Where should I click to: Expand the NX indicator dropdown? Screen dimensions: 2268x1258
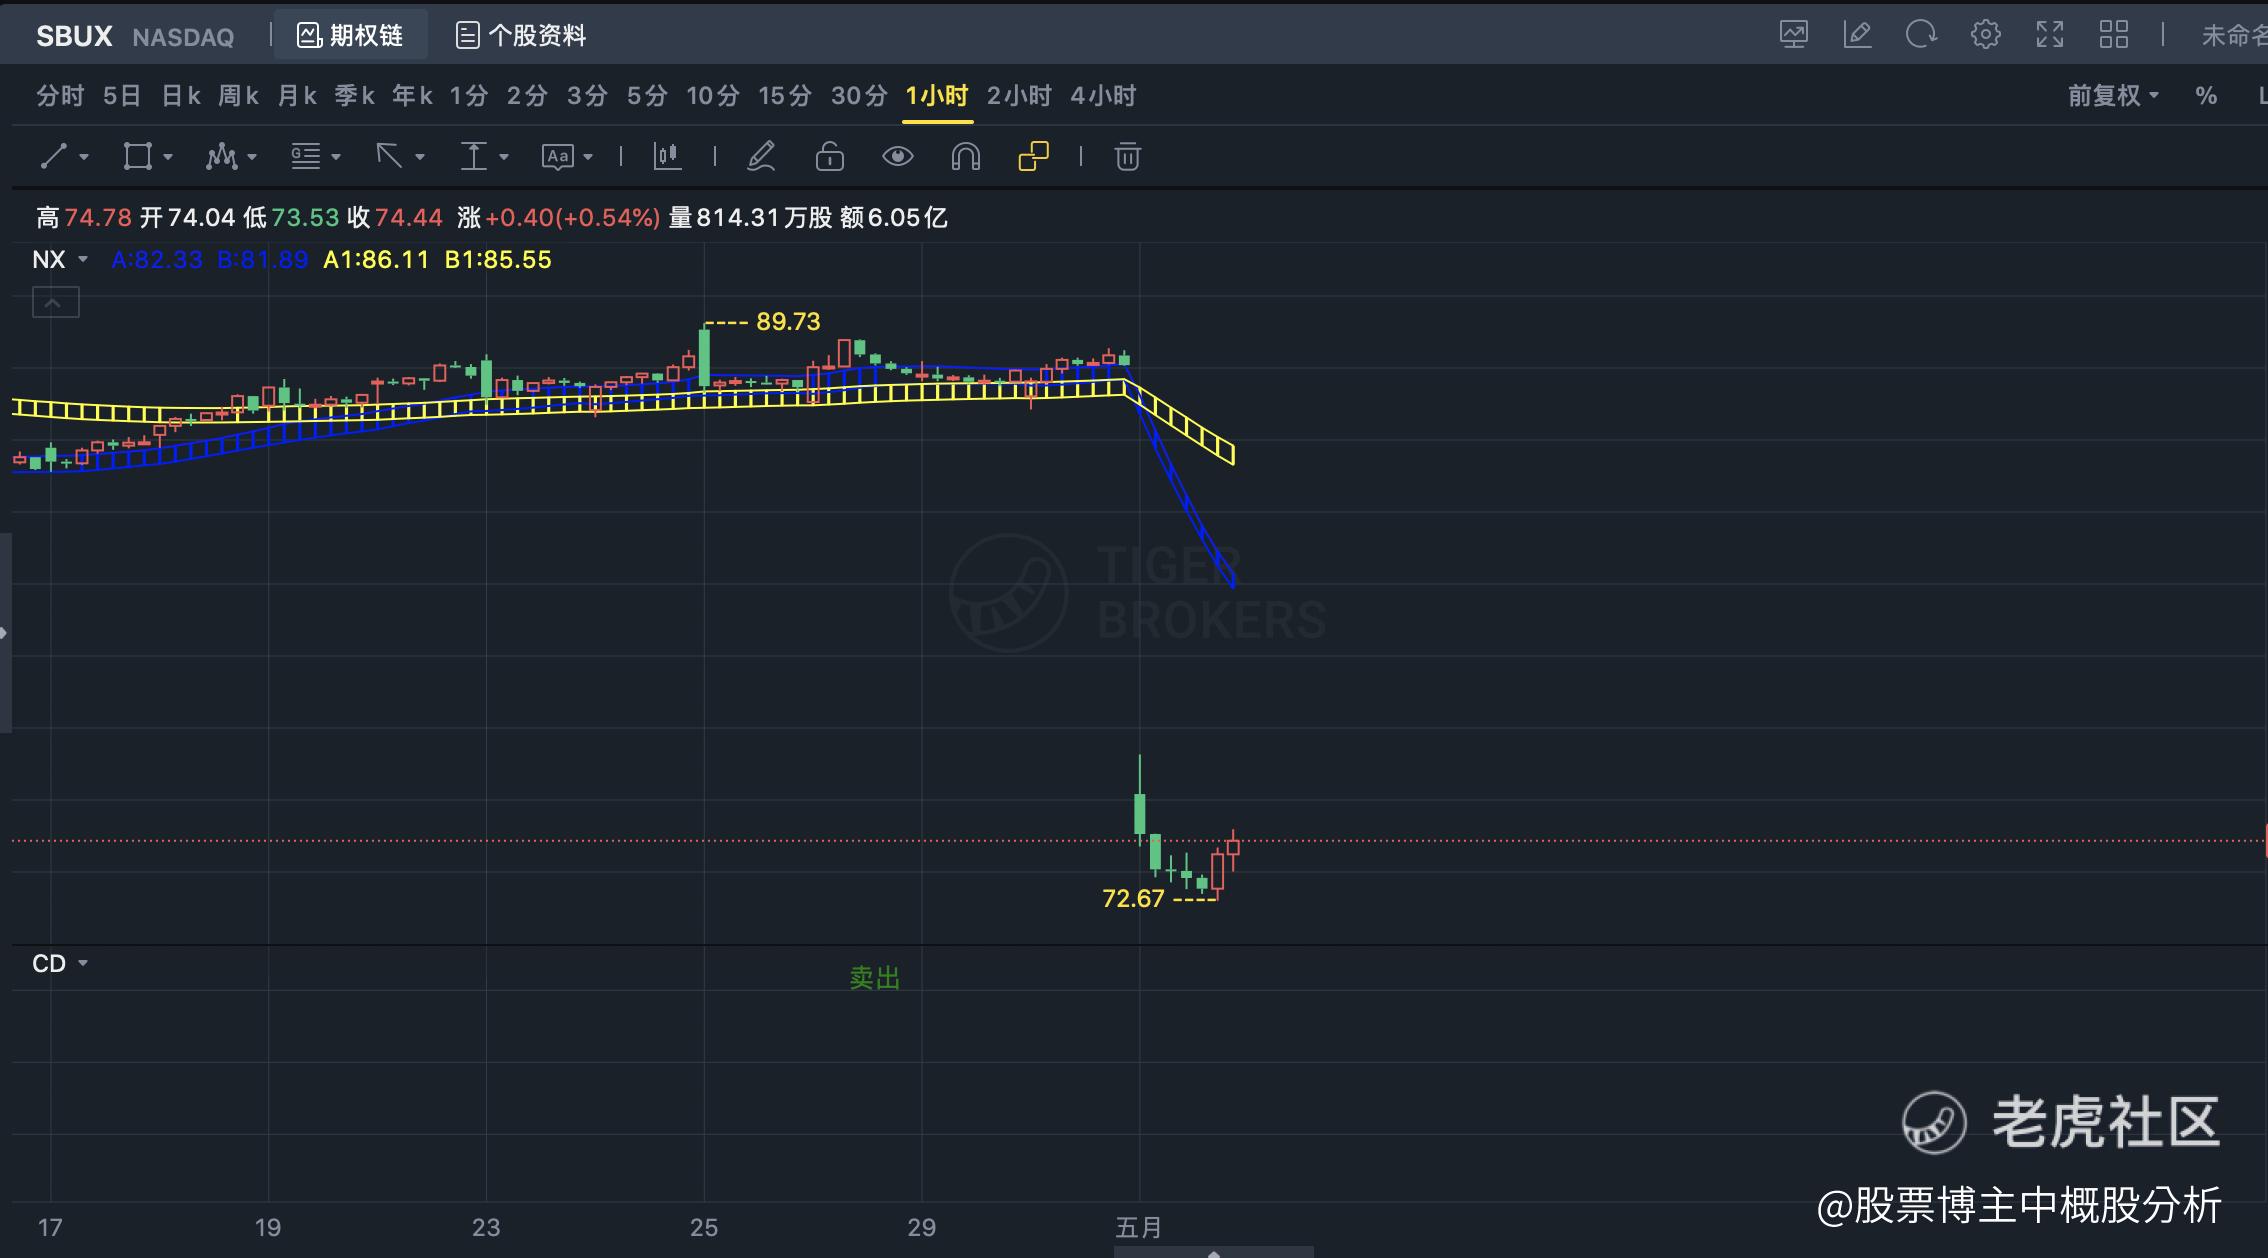[83, 260]
